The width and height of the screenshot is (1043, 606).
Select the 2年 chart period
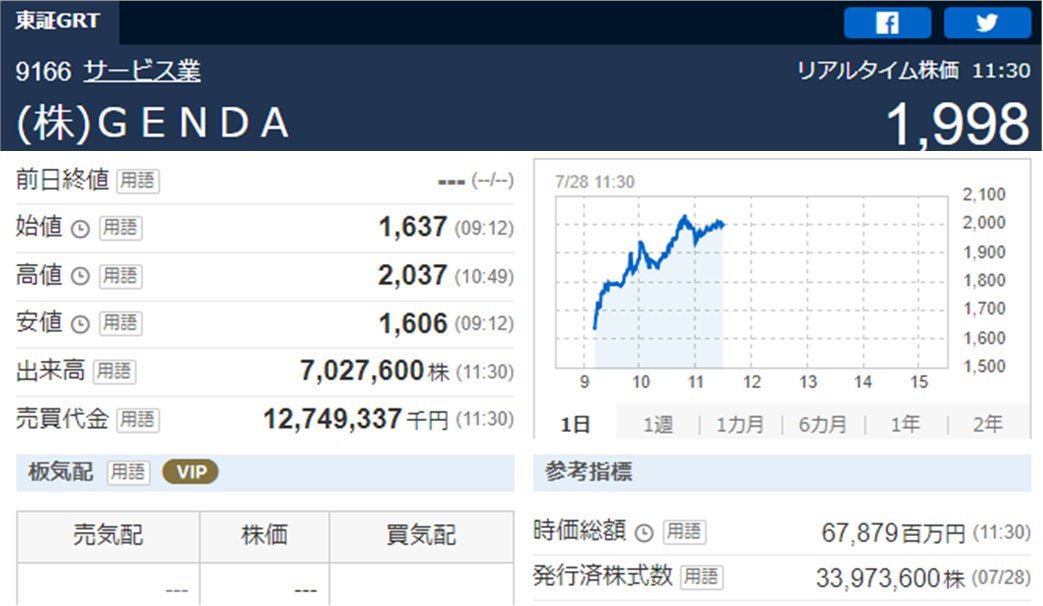(987, 424)
